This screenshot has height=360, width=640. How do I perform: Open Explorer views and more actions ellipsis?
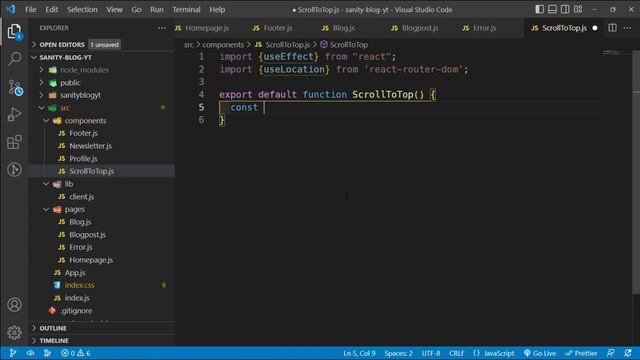(162, 28)
